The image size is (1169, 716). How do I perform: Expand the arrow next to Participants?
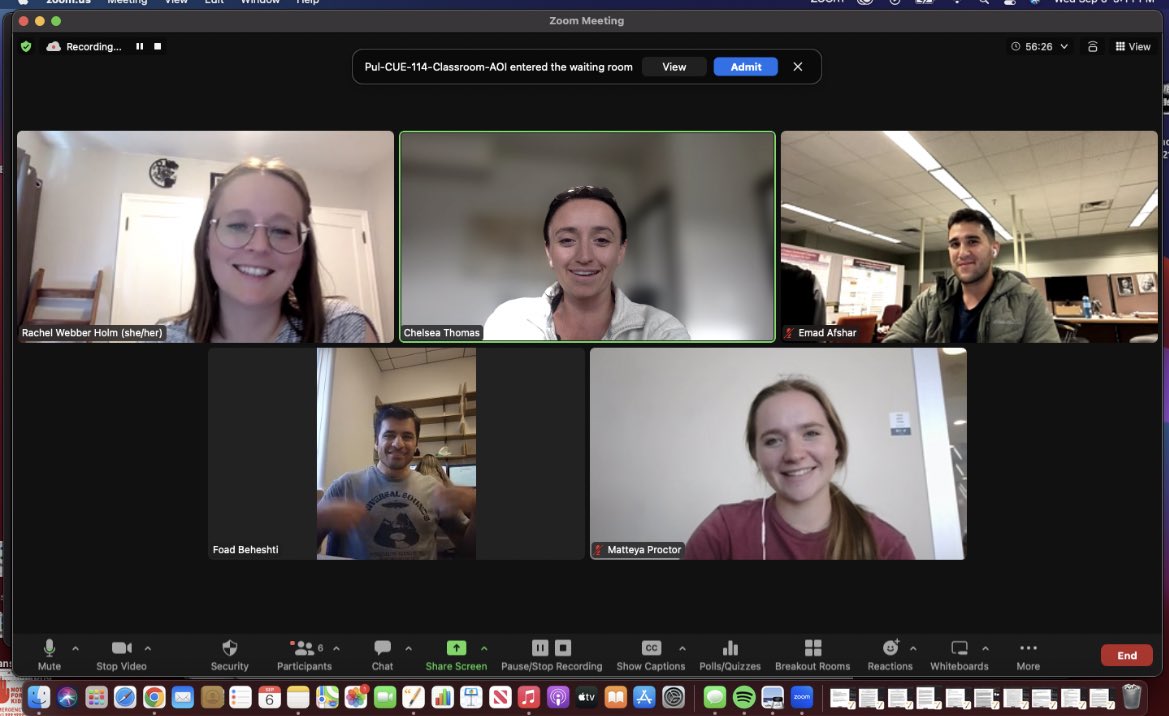click(336, 648)
